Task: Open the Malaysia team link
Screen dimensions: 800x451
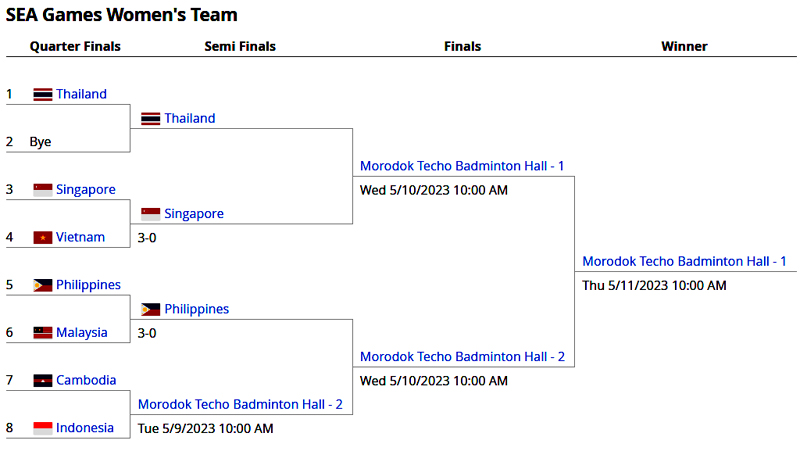Action: coord(82,333)
